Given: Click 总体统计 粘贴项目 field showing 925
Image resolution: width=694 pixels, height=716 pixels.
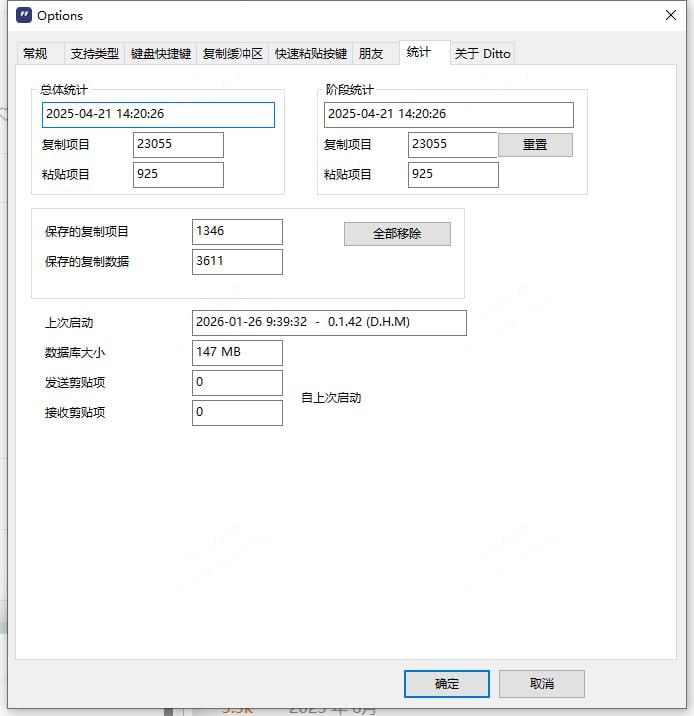Looking at the screenshot, I should pos(178,175).
